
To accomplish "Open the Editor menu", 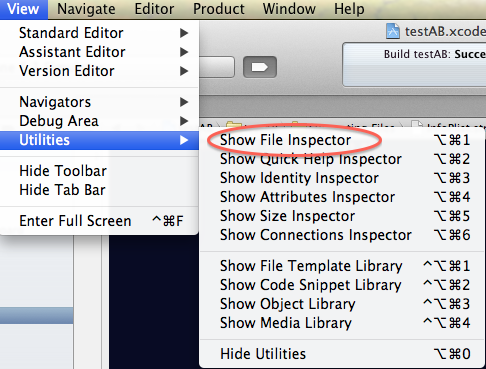I will [154, 9].
